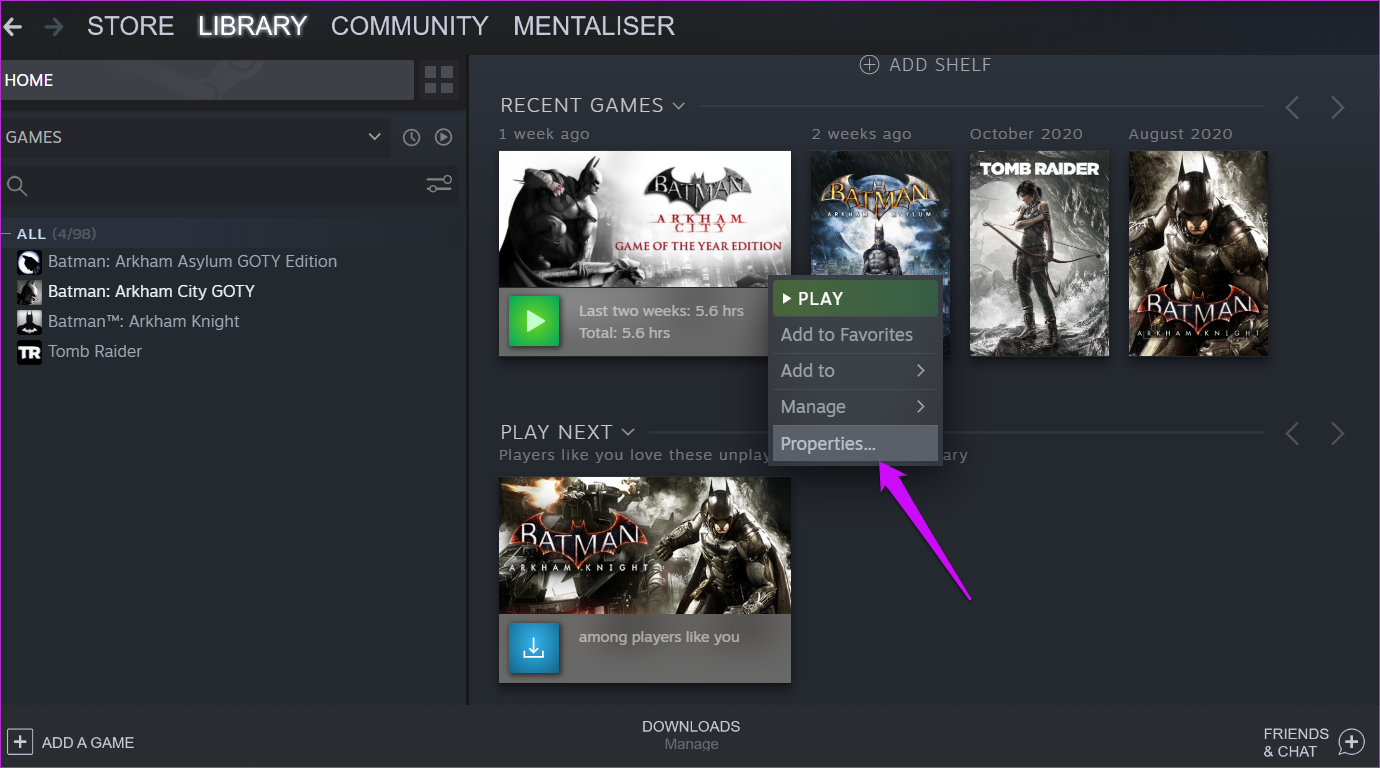
Task: Open the Batman Arkham City banner
Action: (645, 219)
